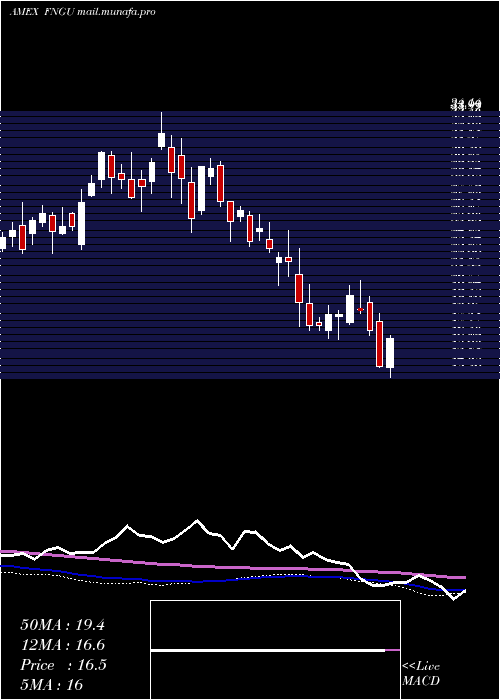Click the Price : 16.5 value

click(x=63, y=665)
